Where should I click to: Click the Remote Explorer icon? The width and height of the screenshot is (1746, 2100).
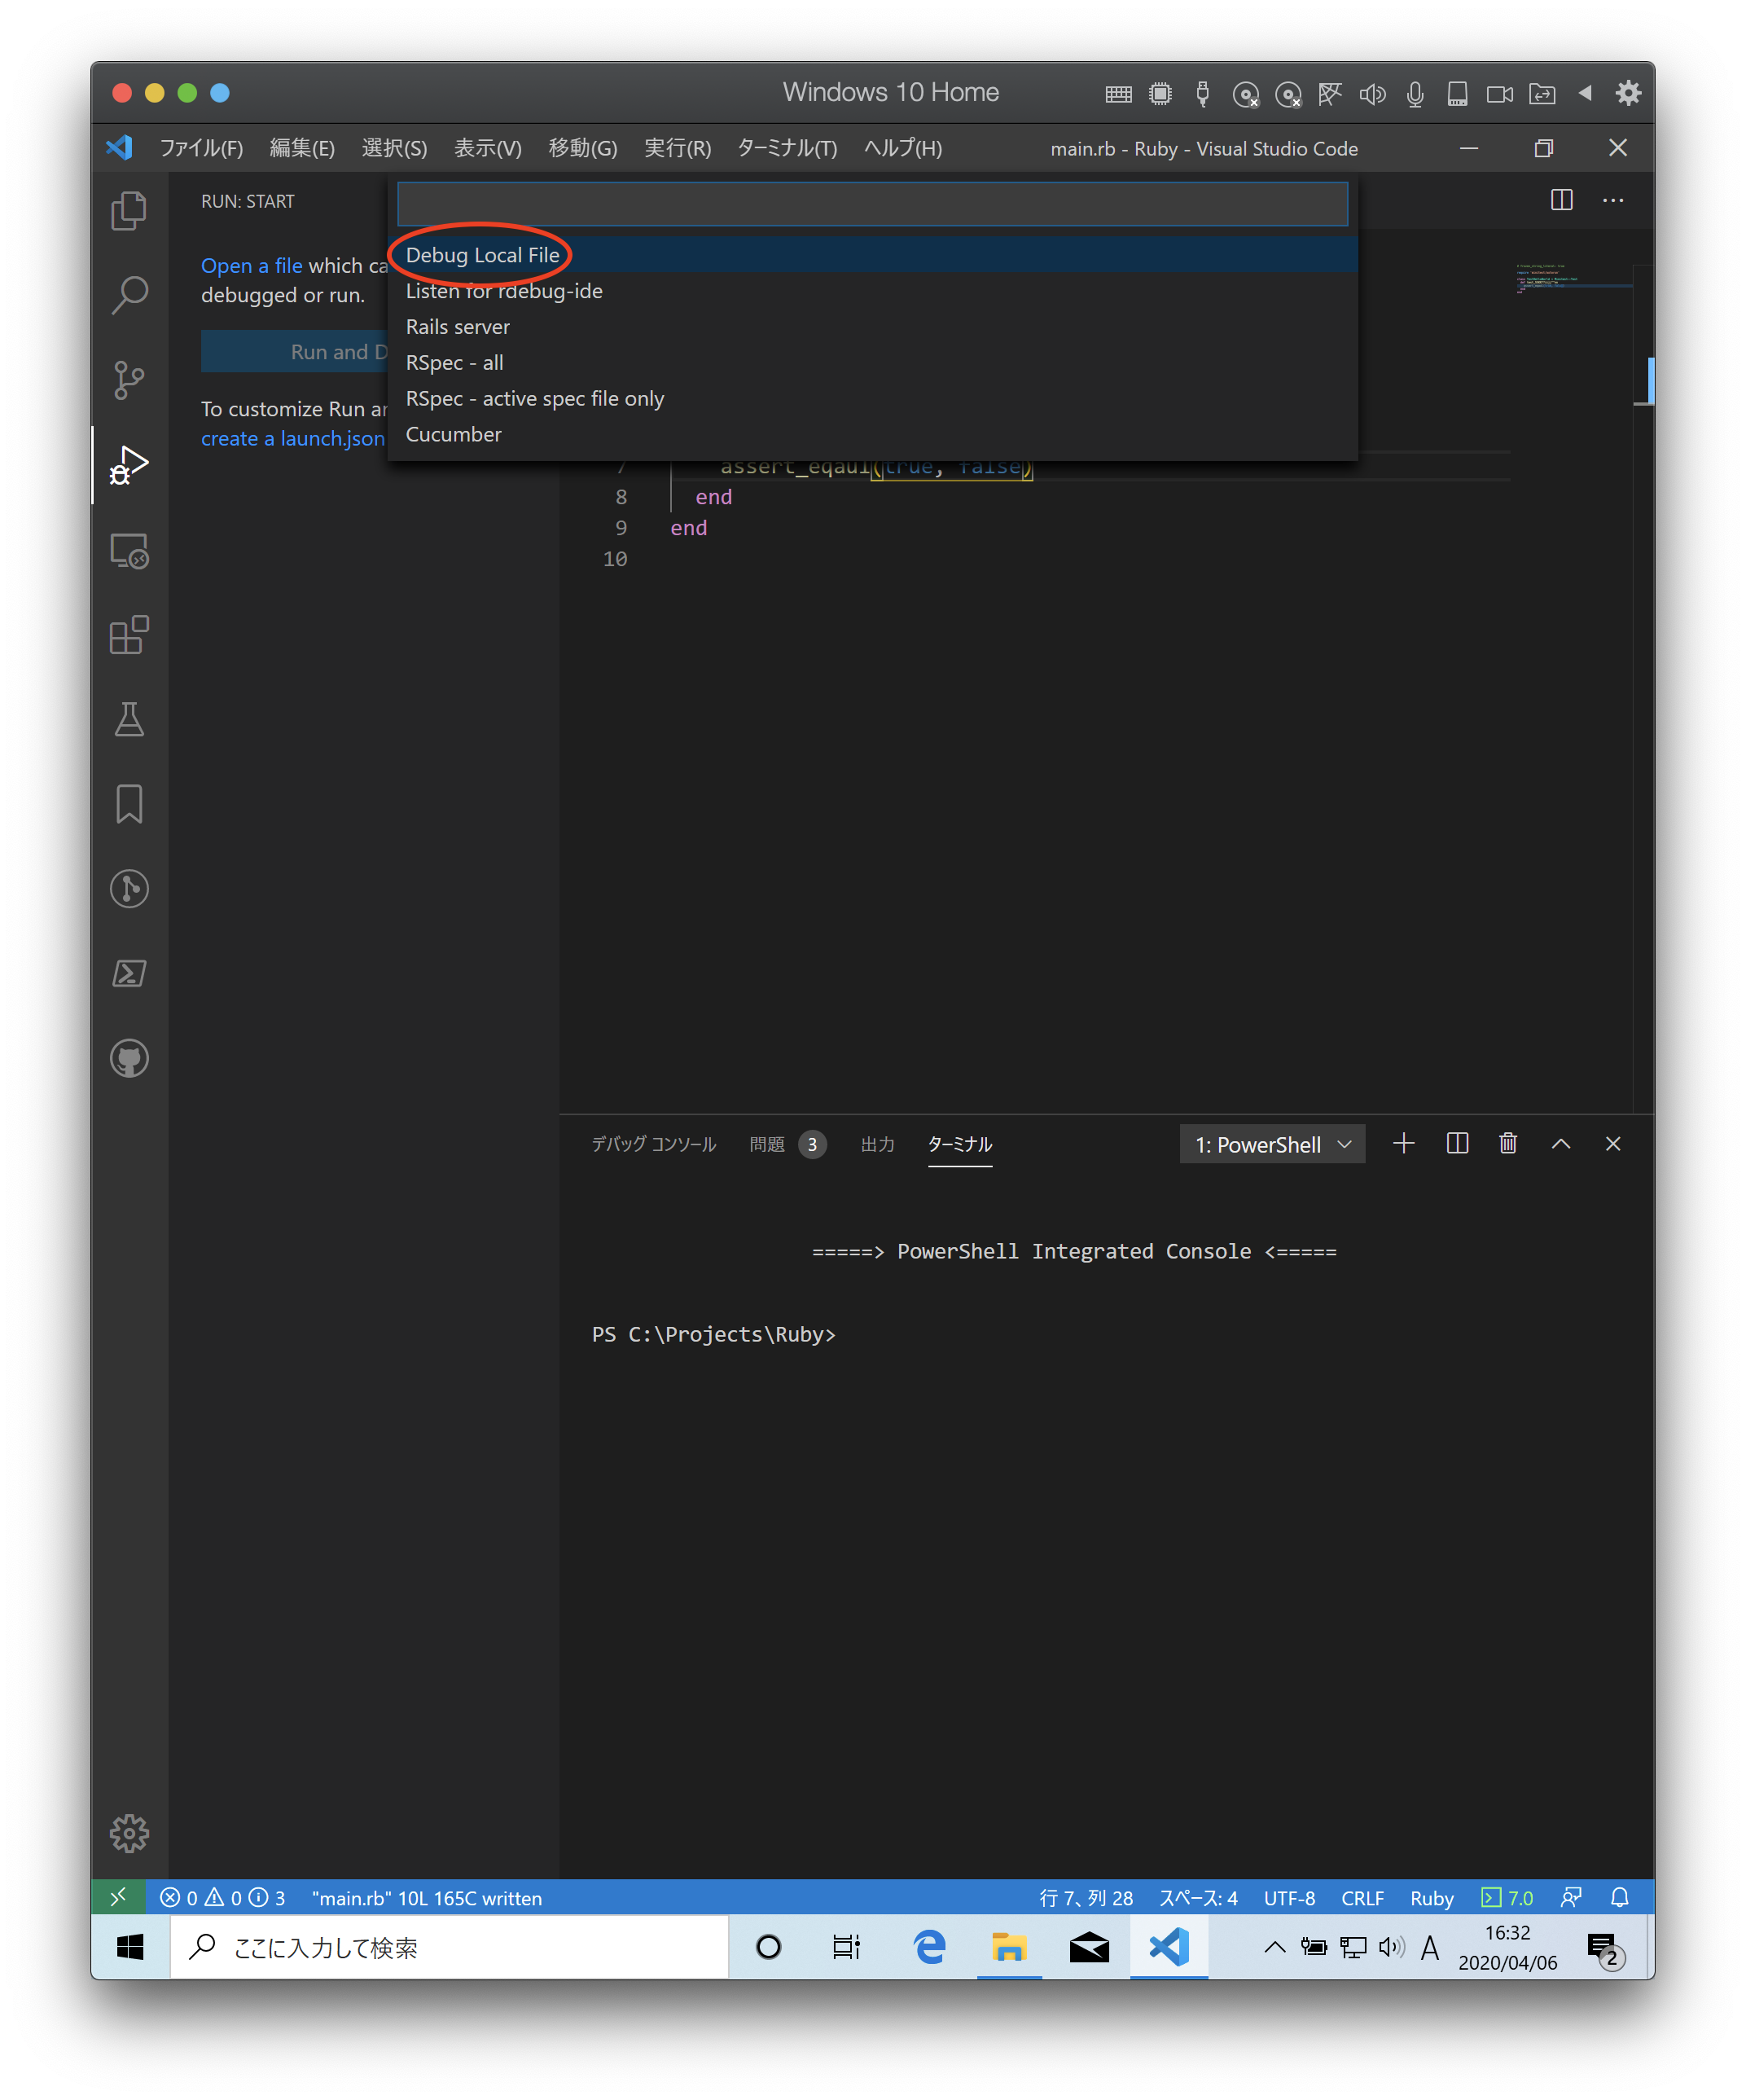coord(129,550)
